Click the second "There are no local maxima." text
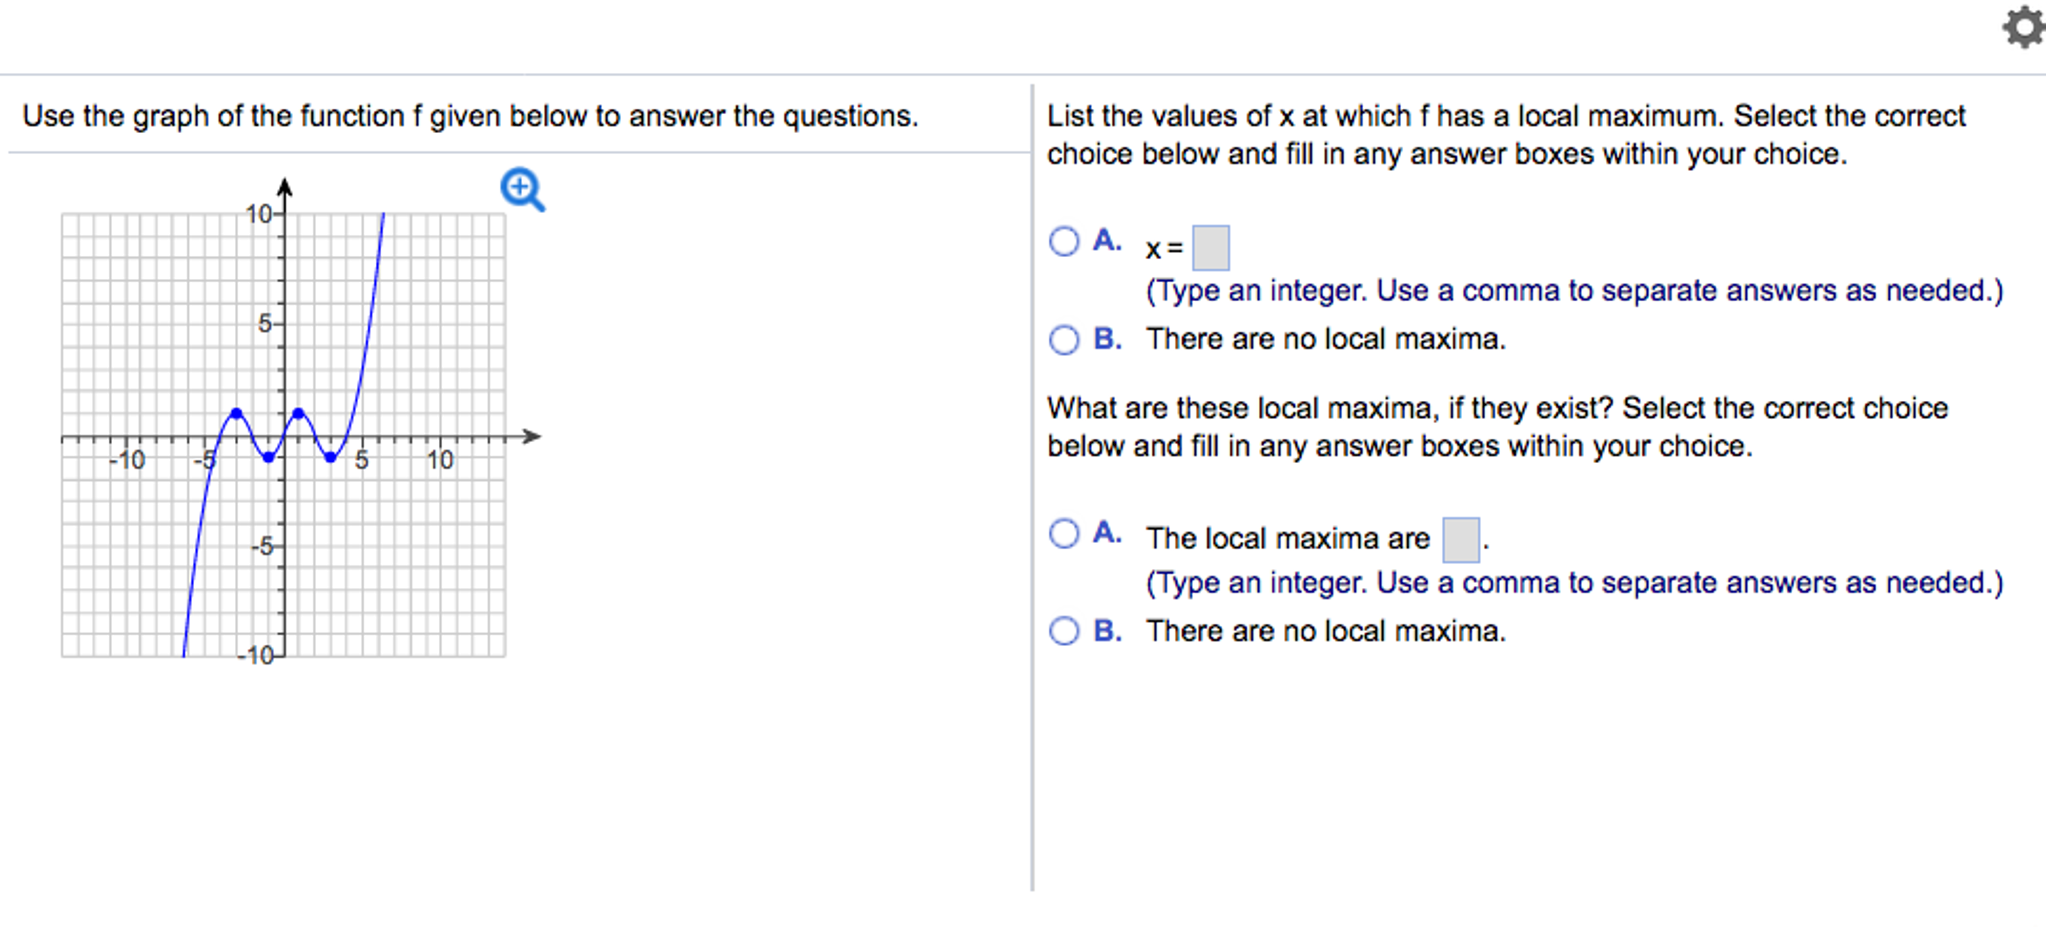This screenshot has height=927, width=2046. [1326, 631]
